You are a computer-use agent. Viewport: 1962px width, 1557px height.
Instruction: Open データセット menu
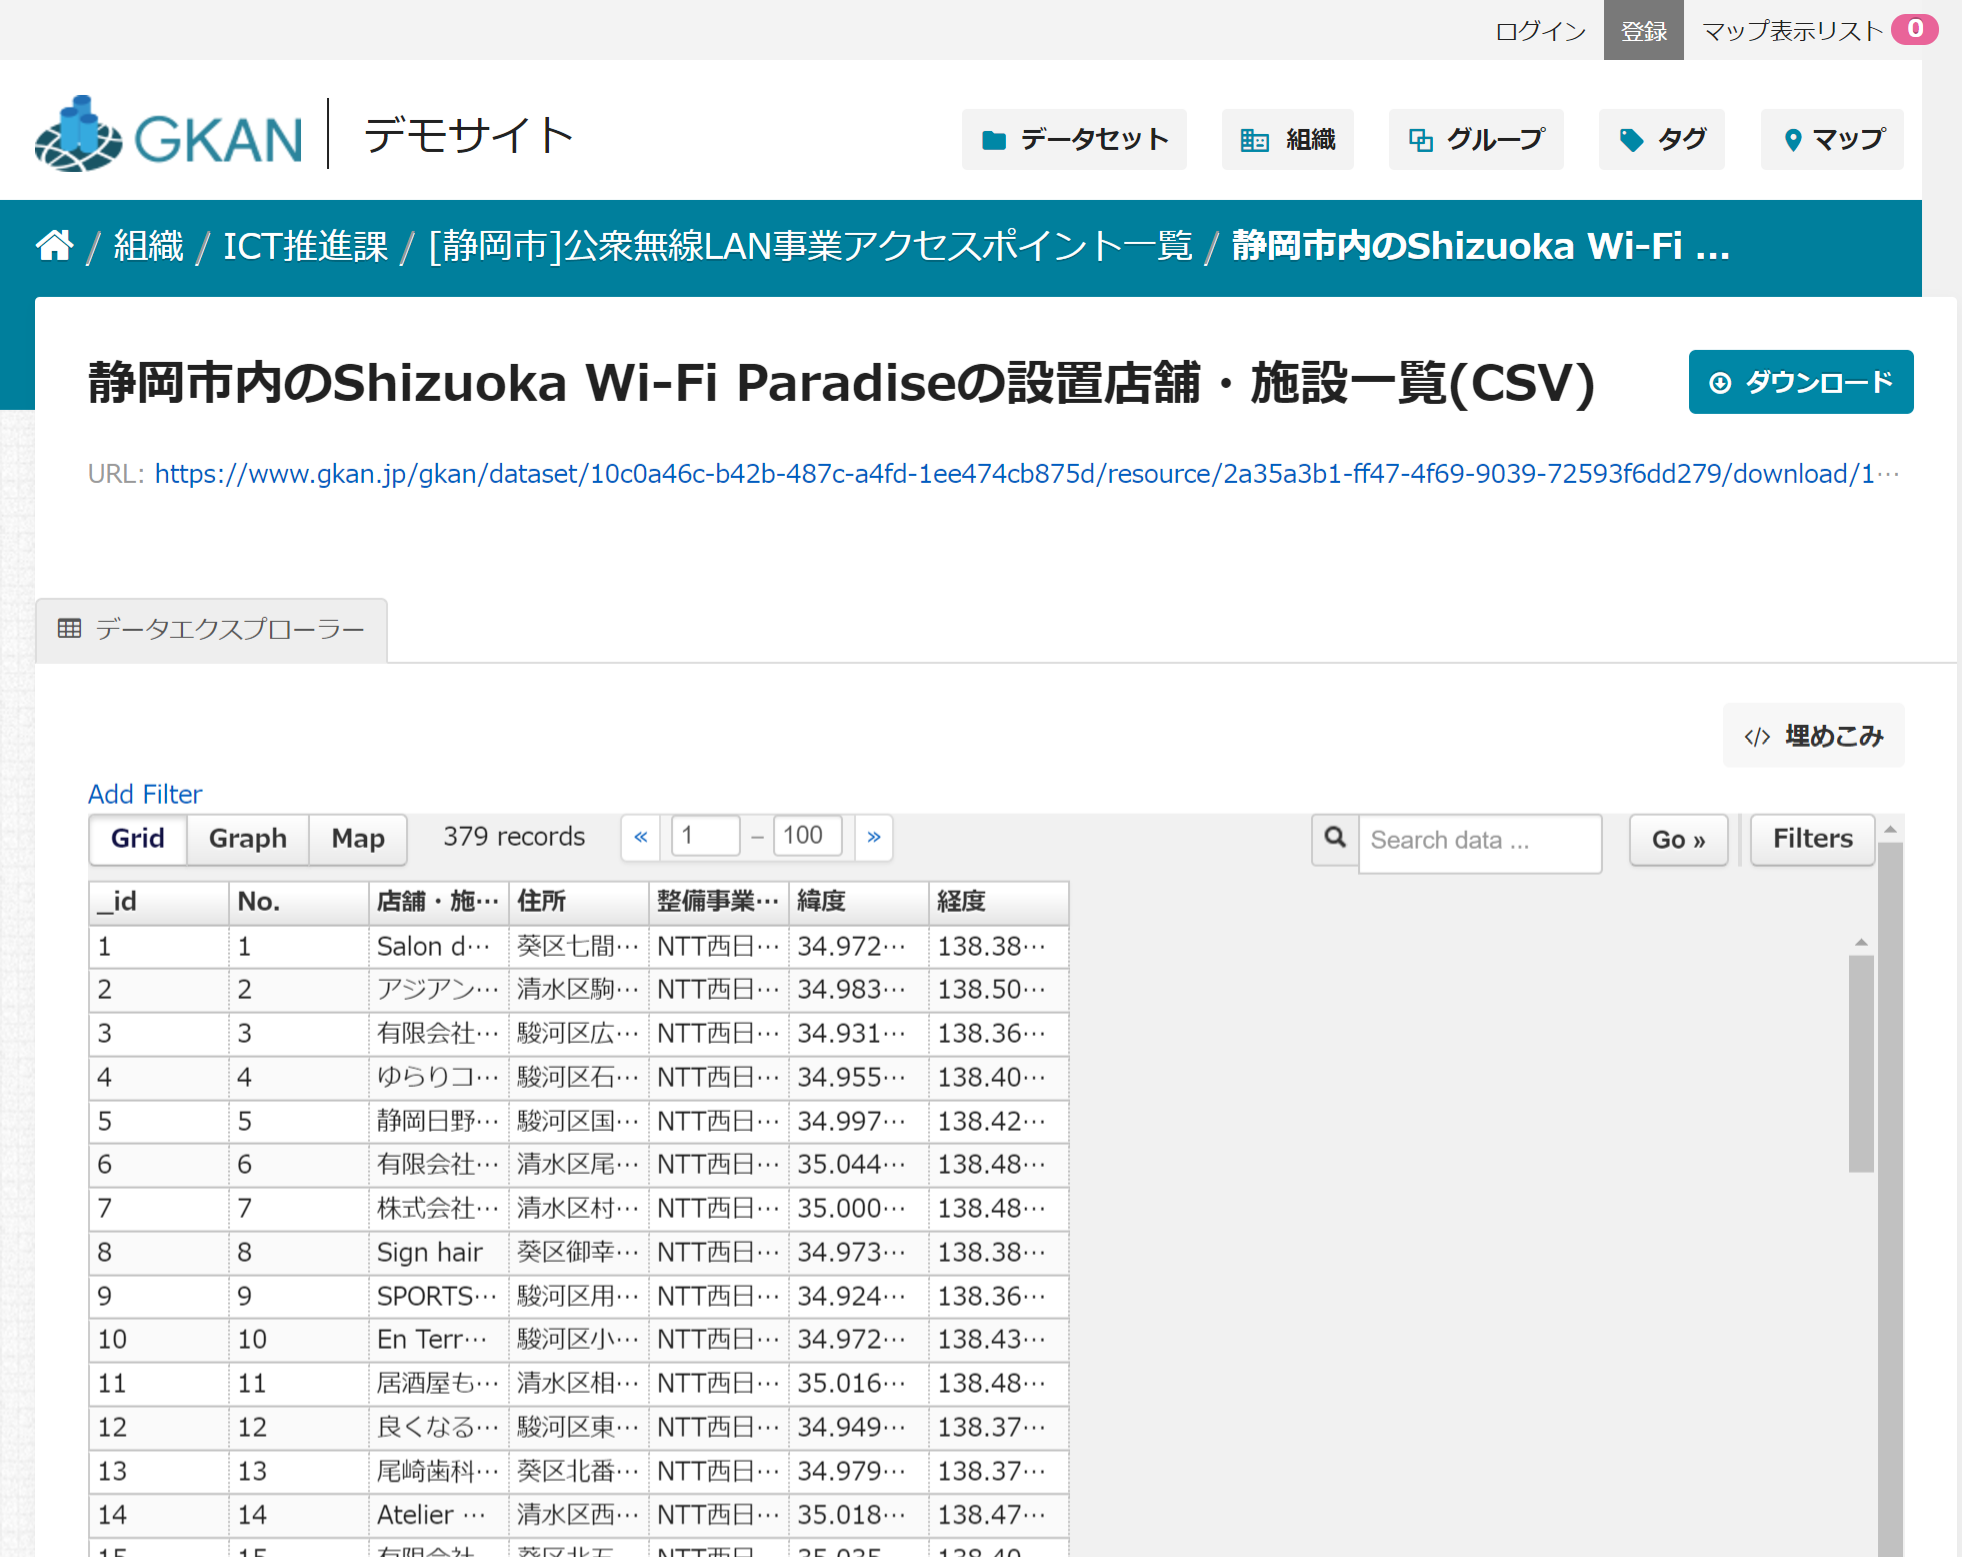[x=1074, y=139]
